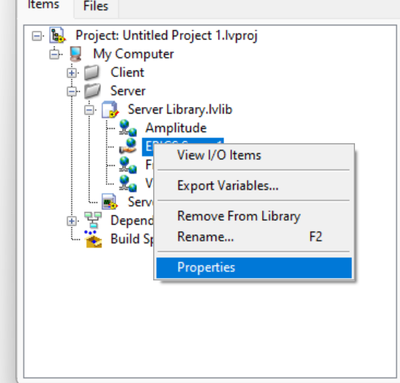Click the Client folder icon
Screen dimensions: 400x383
point(92,72)
